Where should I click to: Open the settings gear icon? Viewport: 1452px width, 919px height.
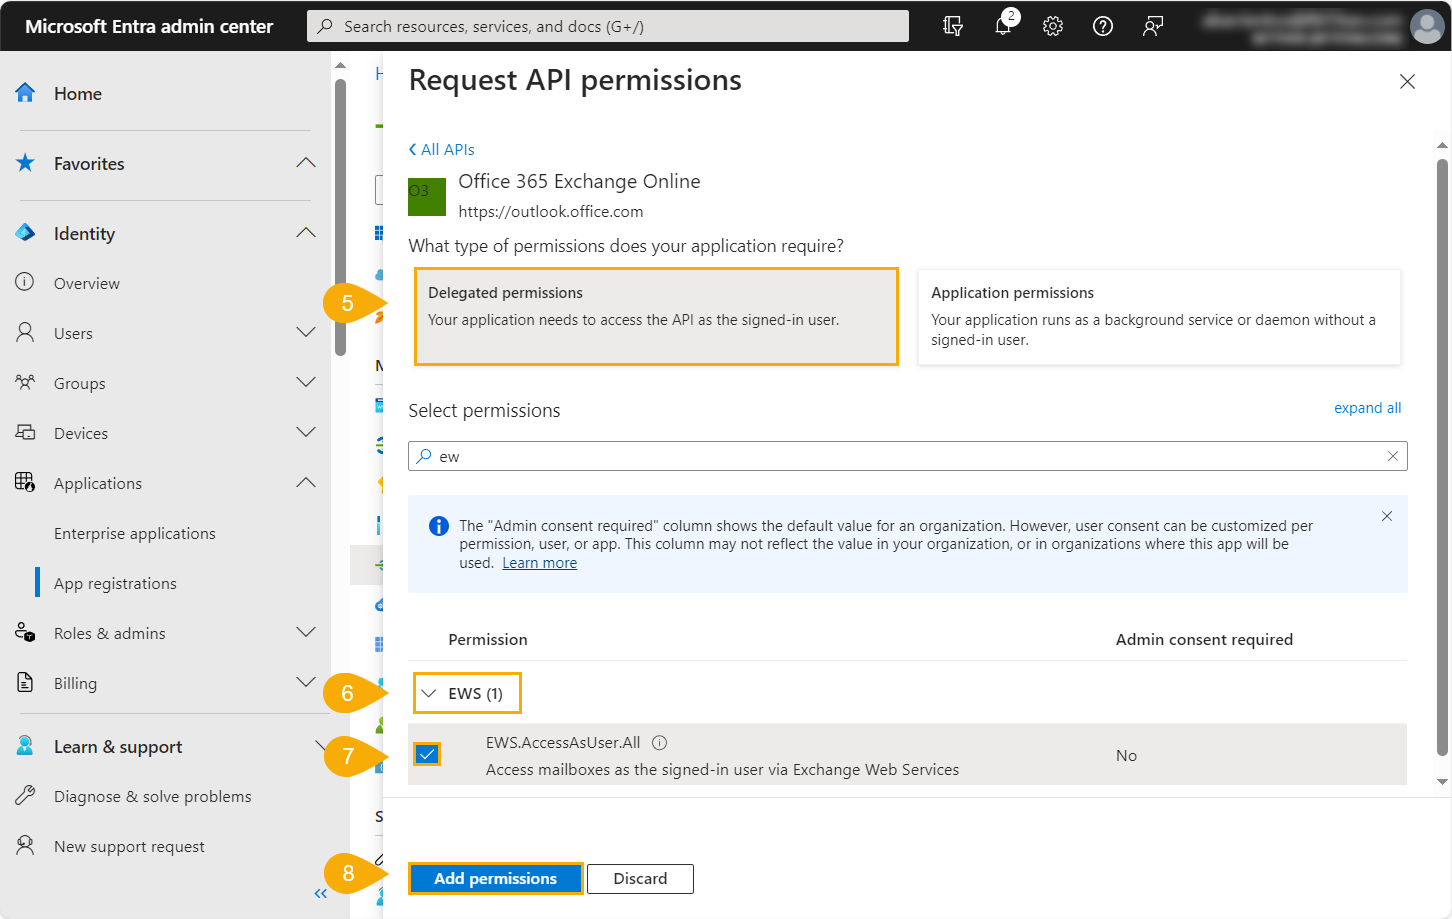(1053, 26)
